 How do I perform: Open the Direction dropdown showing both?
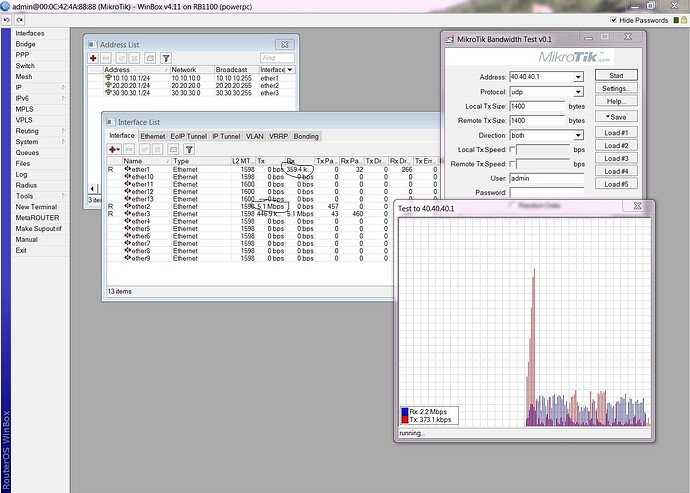coord(578,135)
